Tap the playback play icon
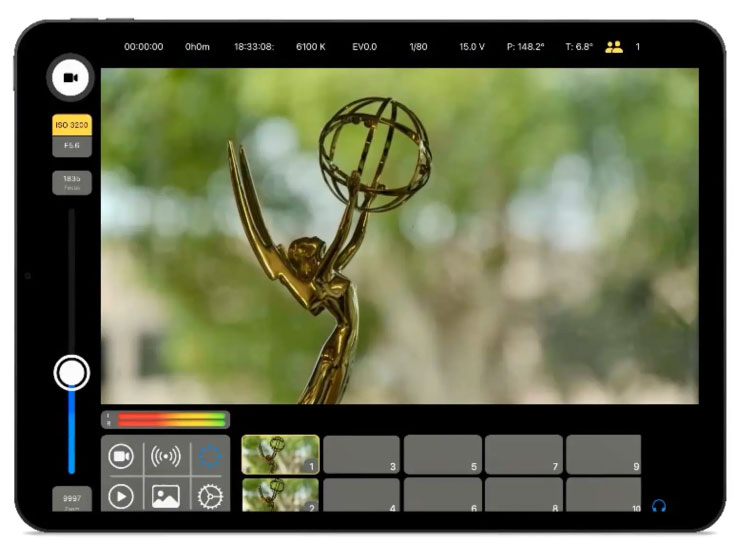The width and height of the screenshot is (737, 553). click(121, 496)
